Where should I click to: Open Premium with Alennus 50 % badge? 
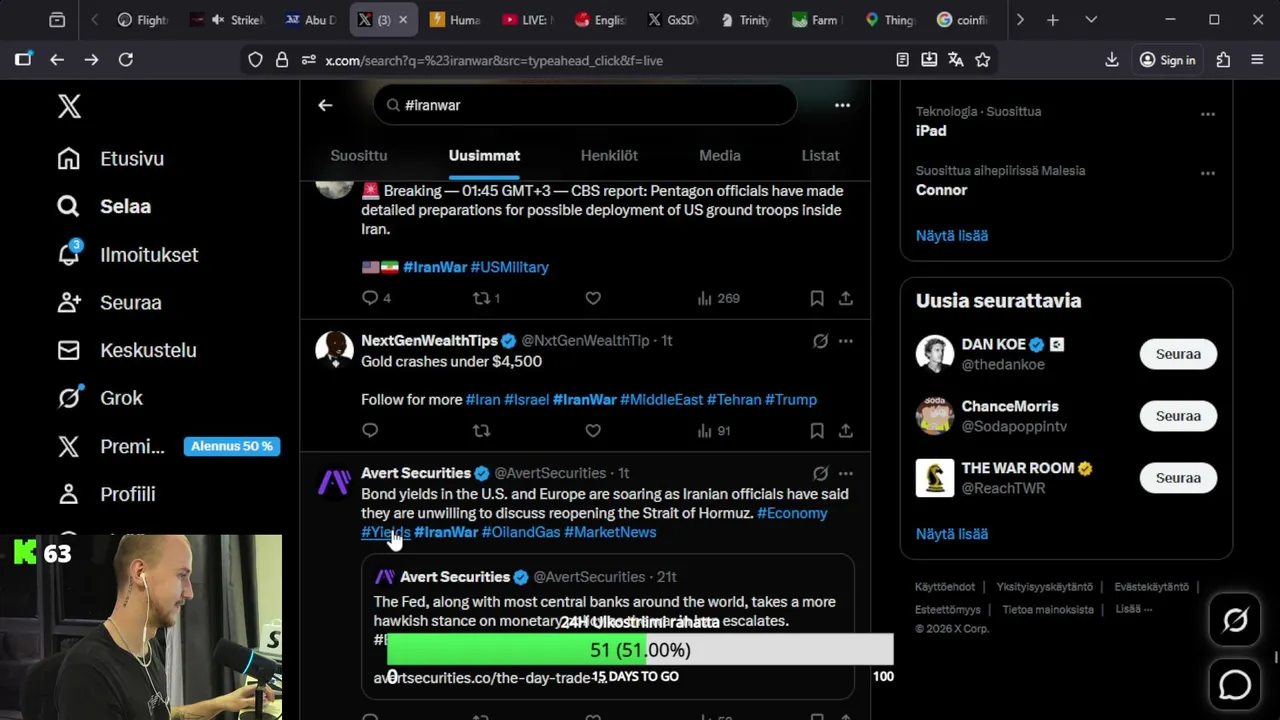(168, 446)
